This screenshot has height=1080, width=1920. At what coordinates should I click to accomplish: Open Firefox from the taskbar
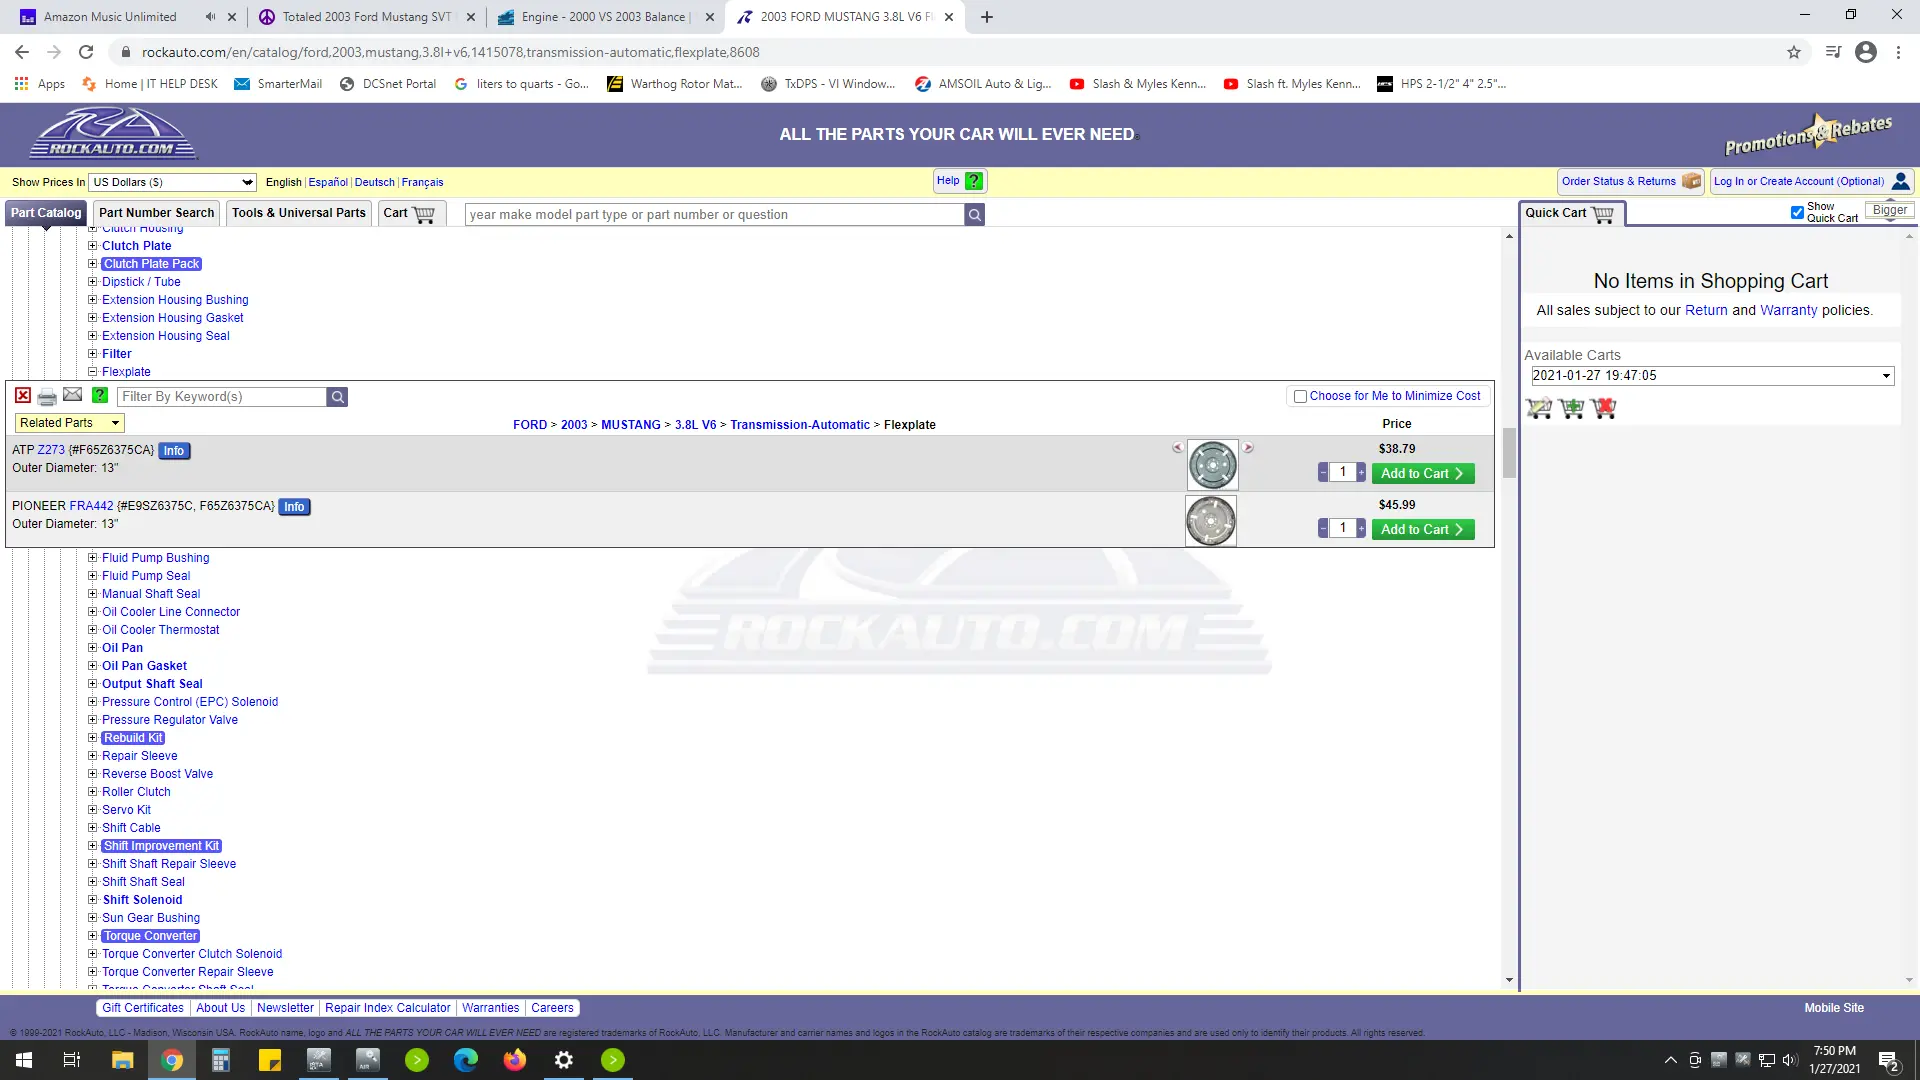coord(515,1060)
